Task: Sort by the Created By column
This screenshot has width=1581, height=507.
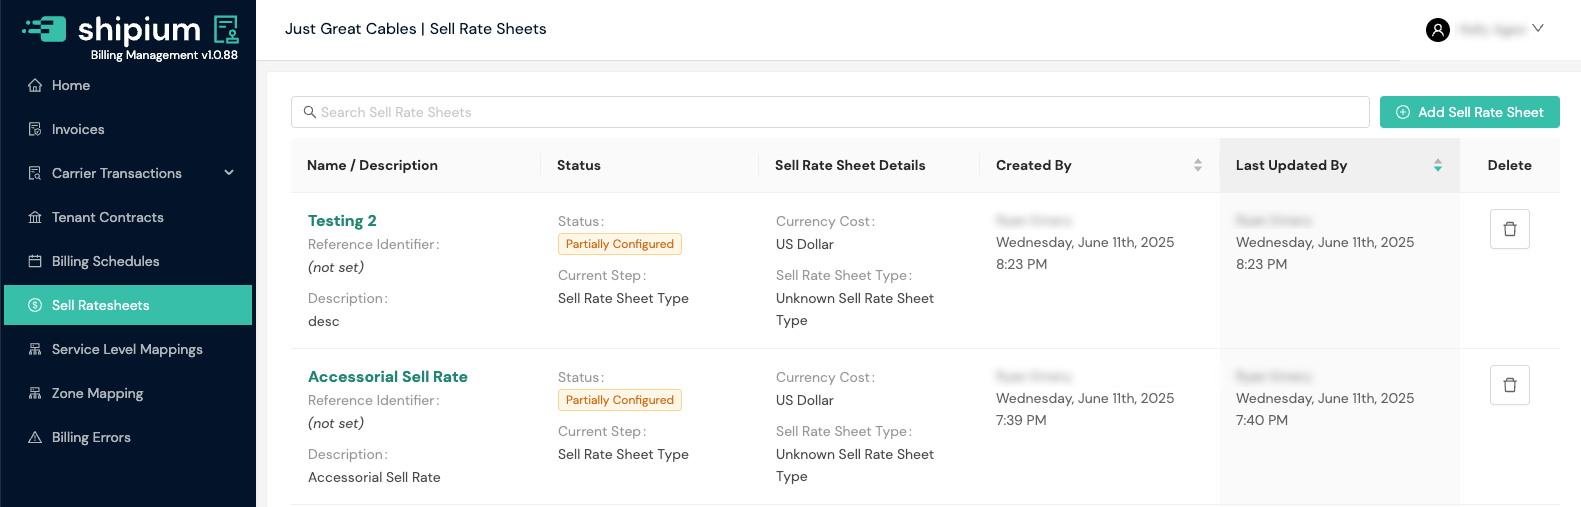Action: pyautogui.click(x=1197, y=165)
